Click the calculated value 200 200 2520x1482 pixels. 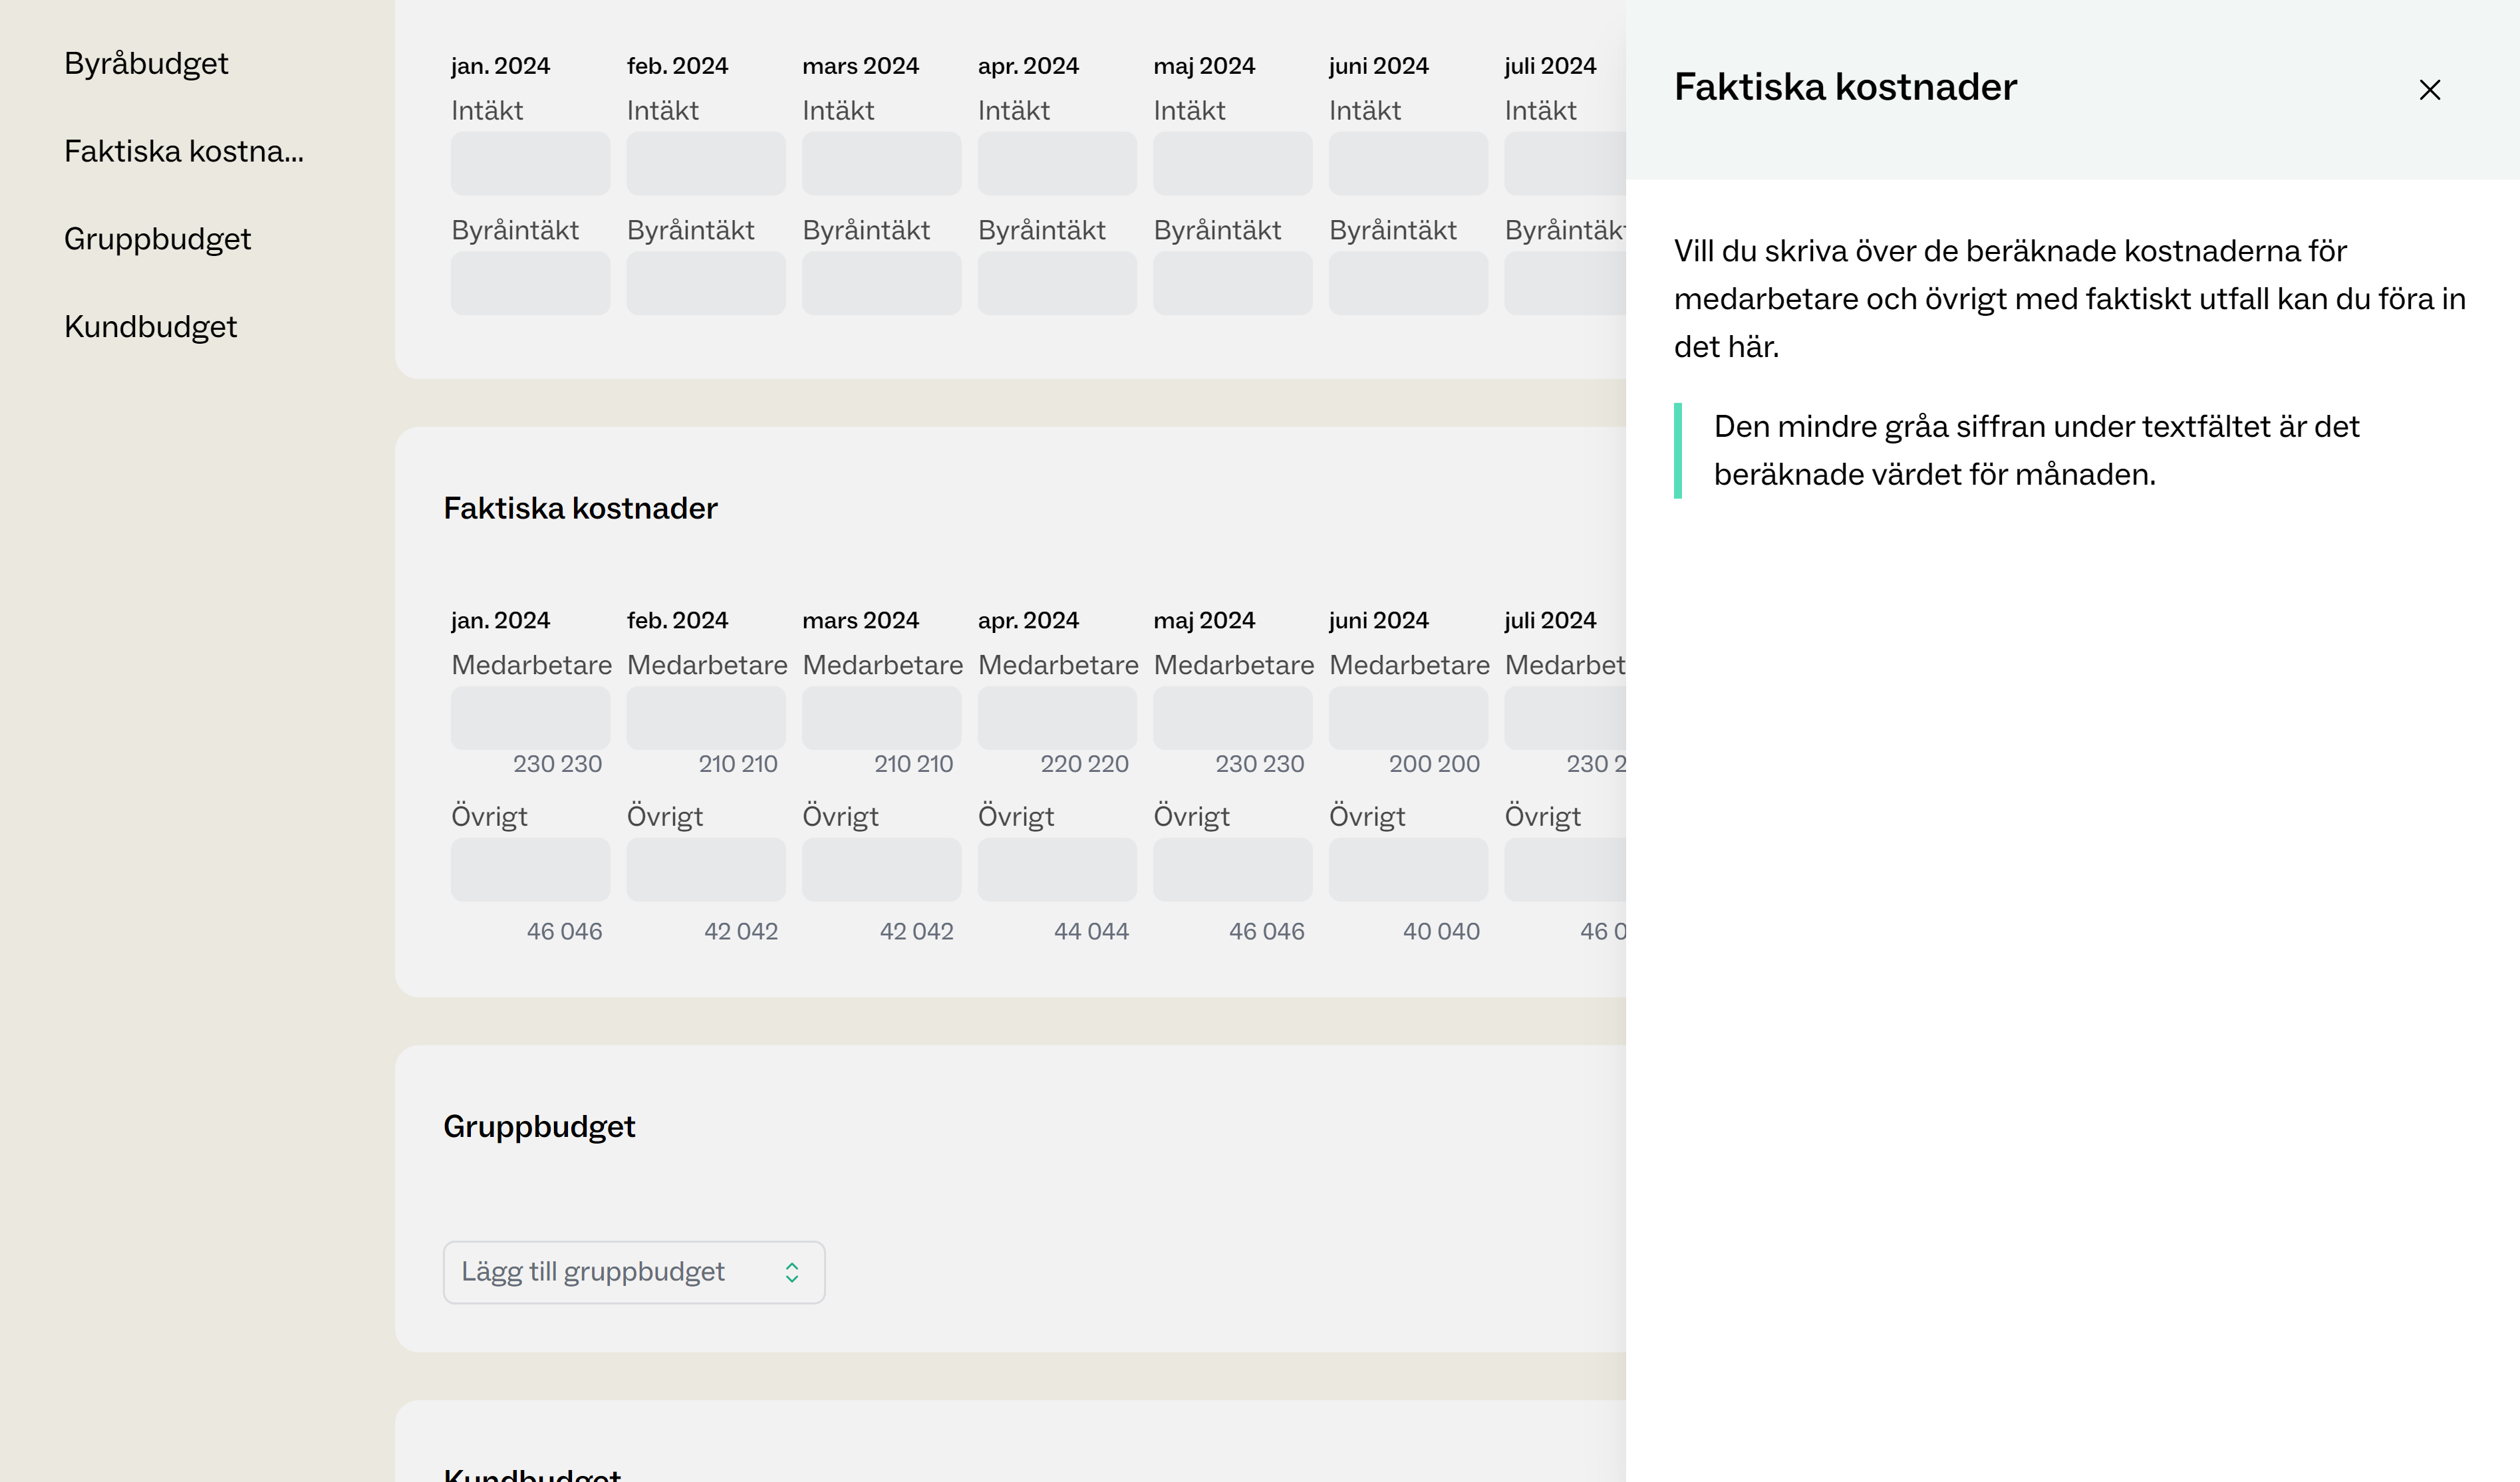coord(1434,764)
